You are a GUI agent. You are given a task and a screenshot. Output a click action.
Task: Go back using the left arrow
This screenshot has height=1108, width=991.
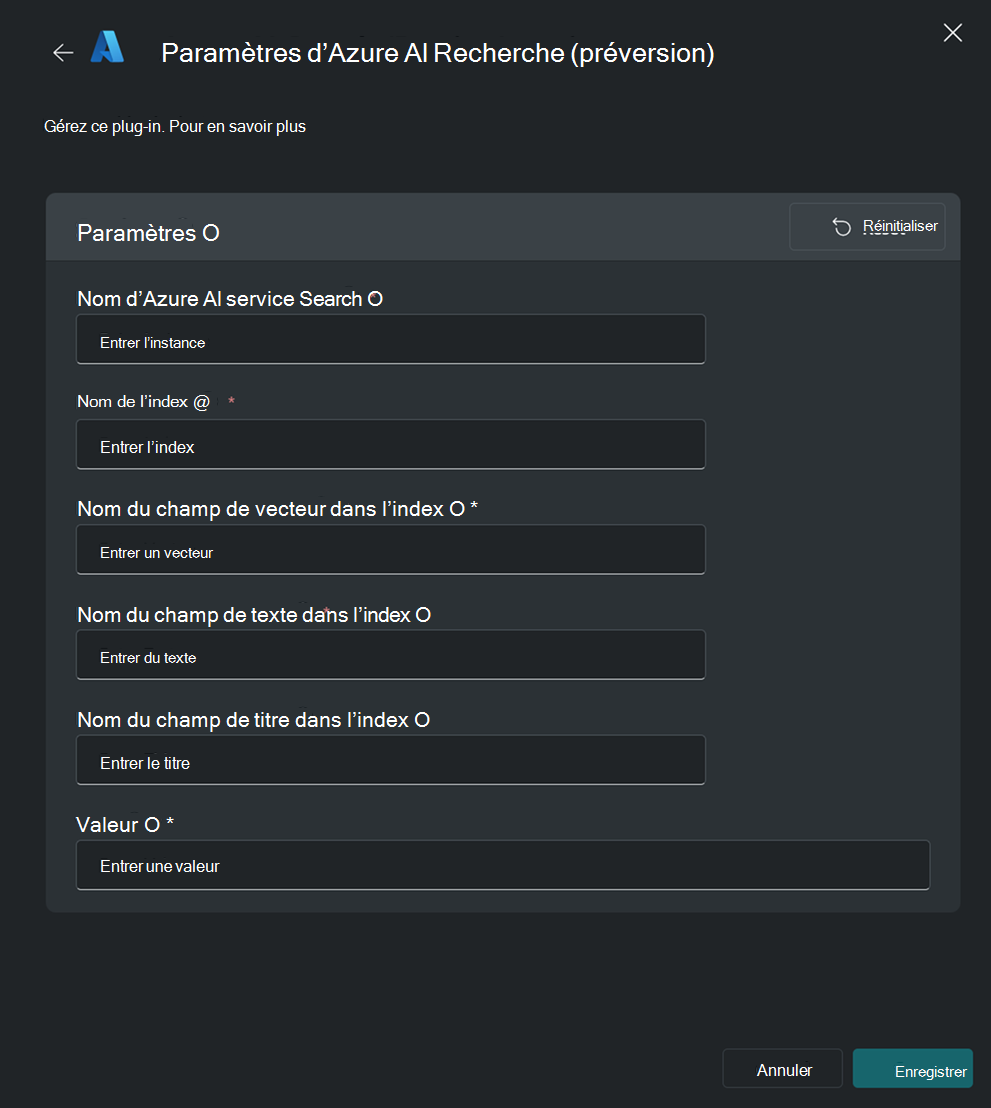tap(63, 53)
